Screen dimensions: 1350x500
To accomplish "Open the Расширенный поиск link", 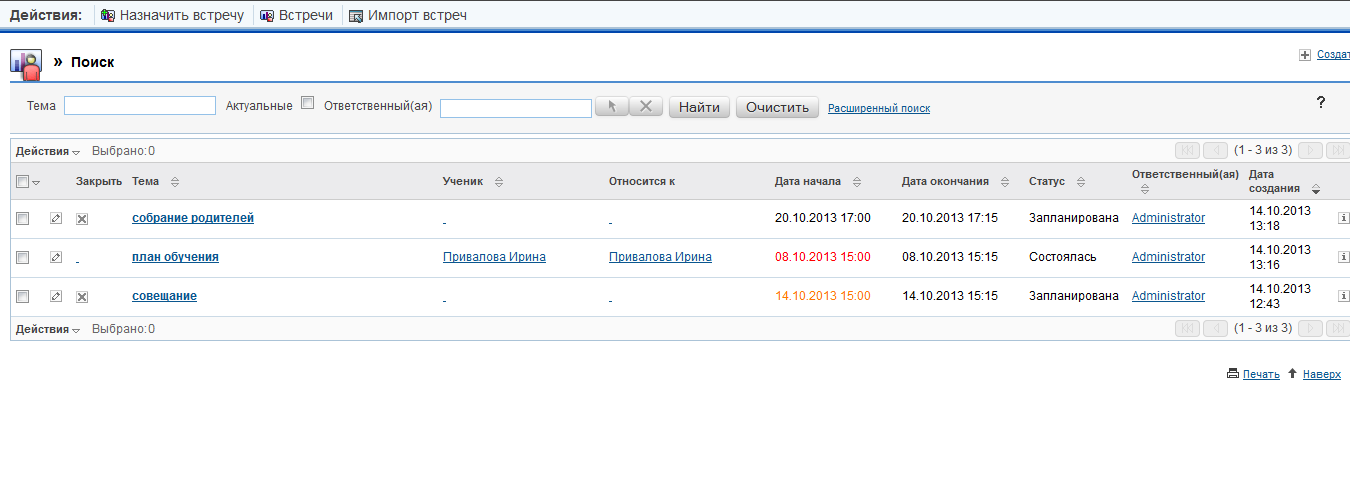I will [x=878, y=108].
